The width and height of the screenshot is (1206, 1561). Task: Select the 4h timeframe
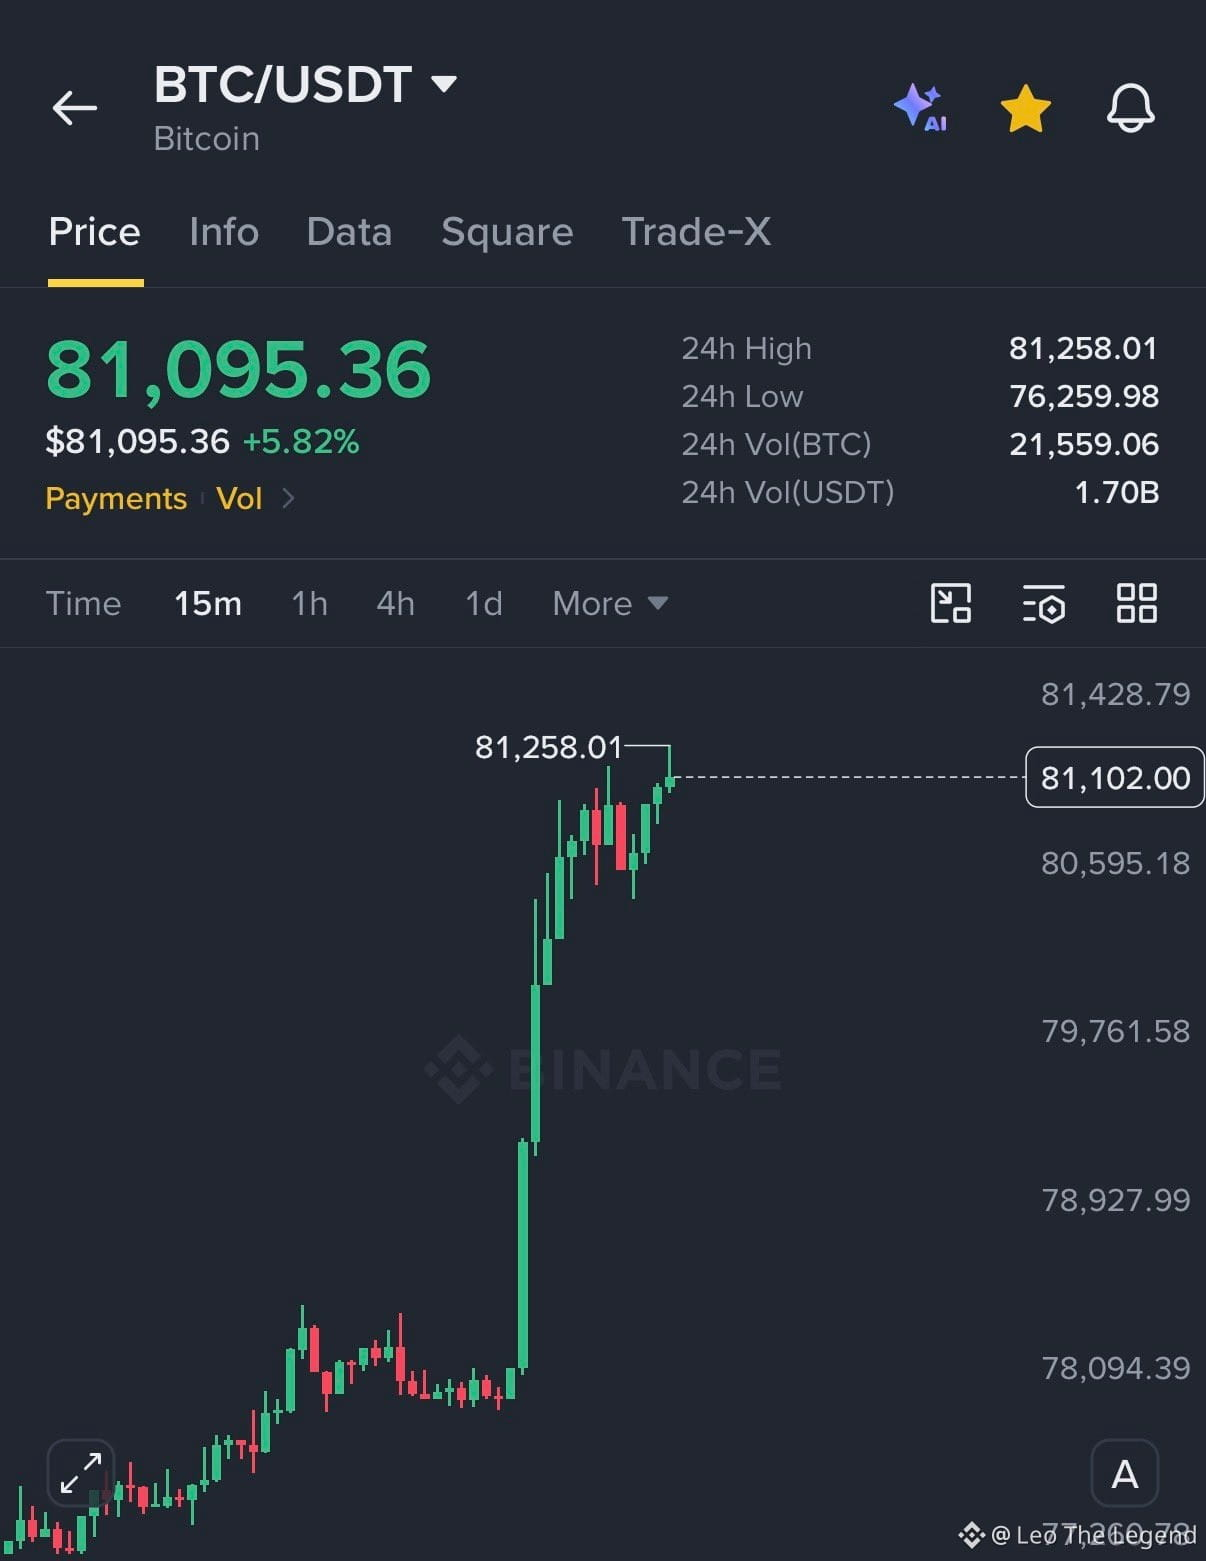pyautogui.click(x=395, y=603)
